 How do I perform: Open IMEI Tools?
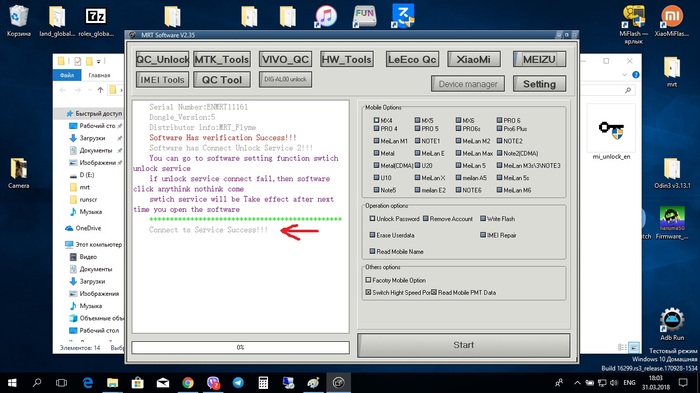[162, 80]
